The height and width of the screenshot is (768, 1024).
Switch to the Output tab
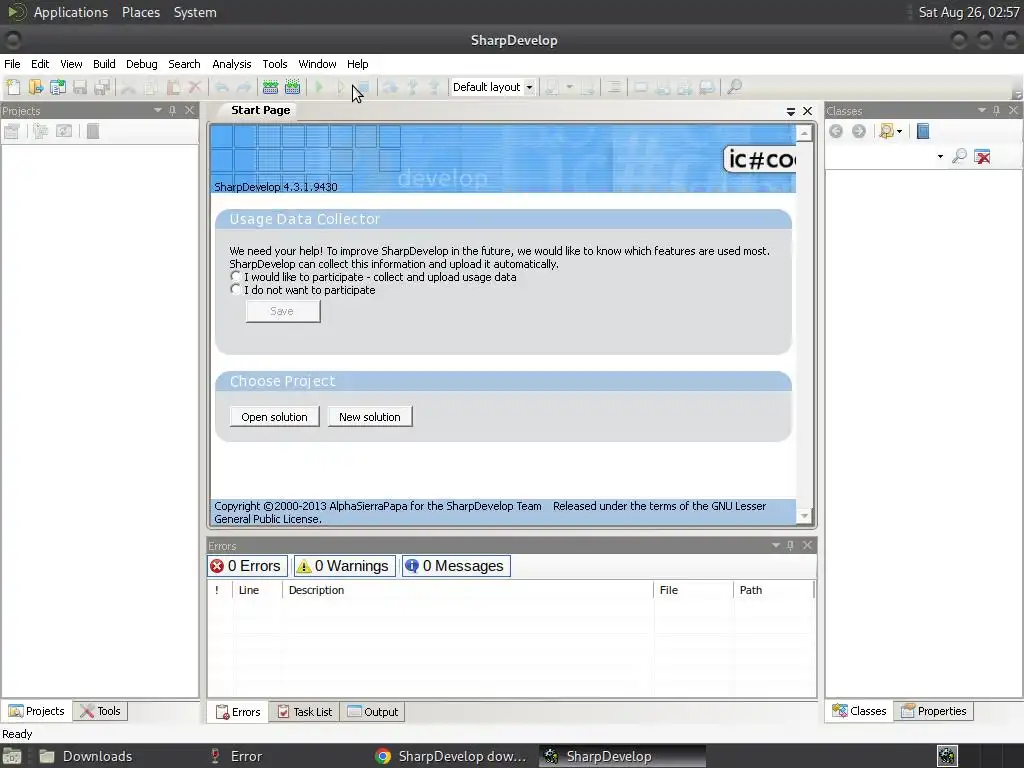[x=372, y=712]
